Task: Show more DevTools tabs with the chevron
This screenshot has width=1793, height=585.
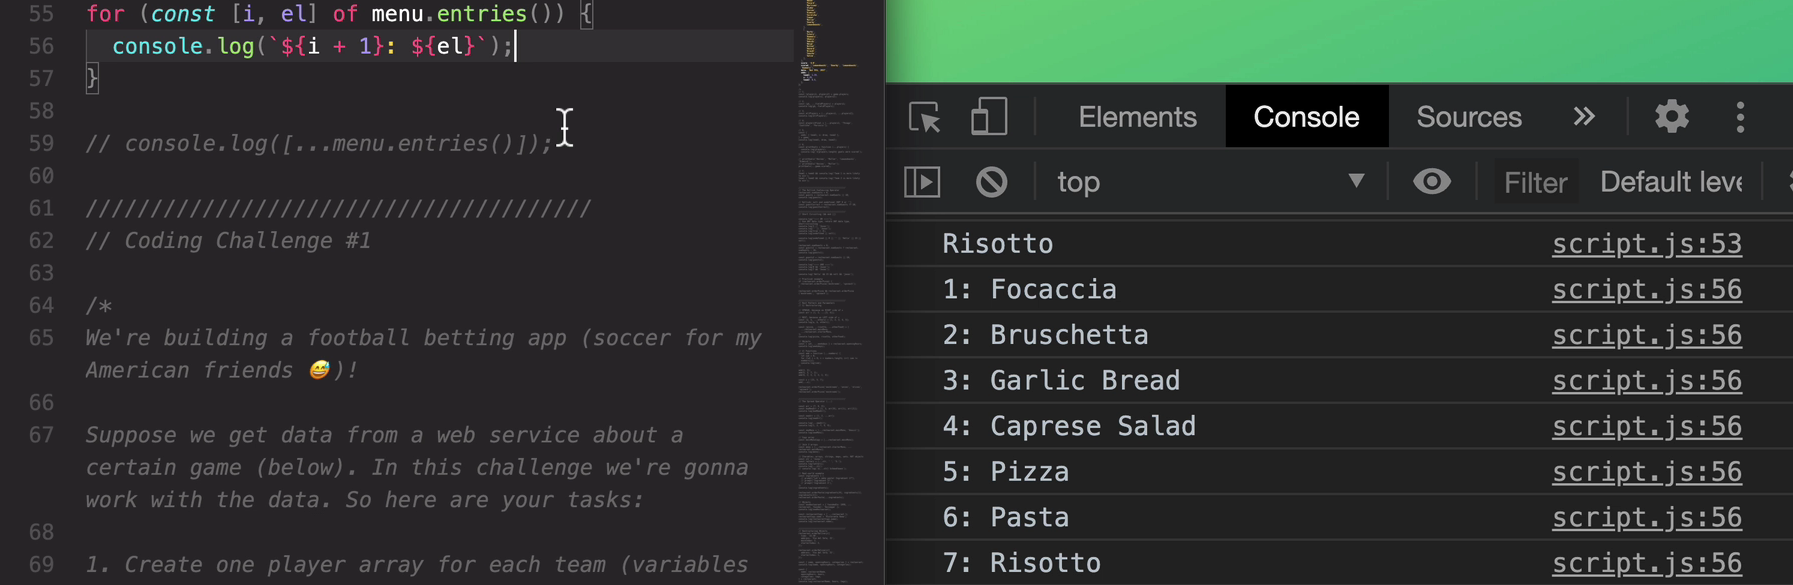Action: point(1583,117)
